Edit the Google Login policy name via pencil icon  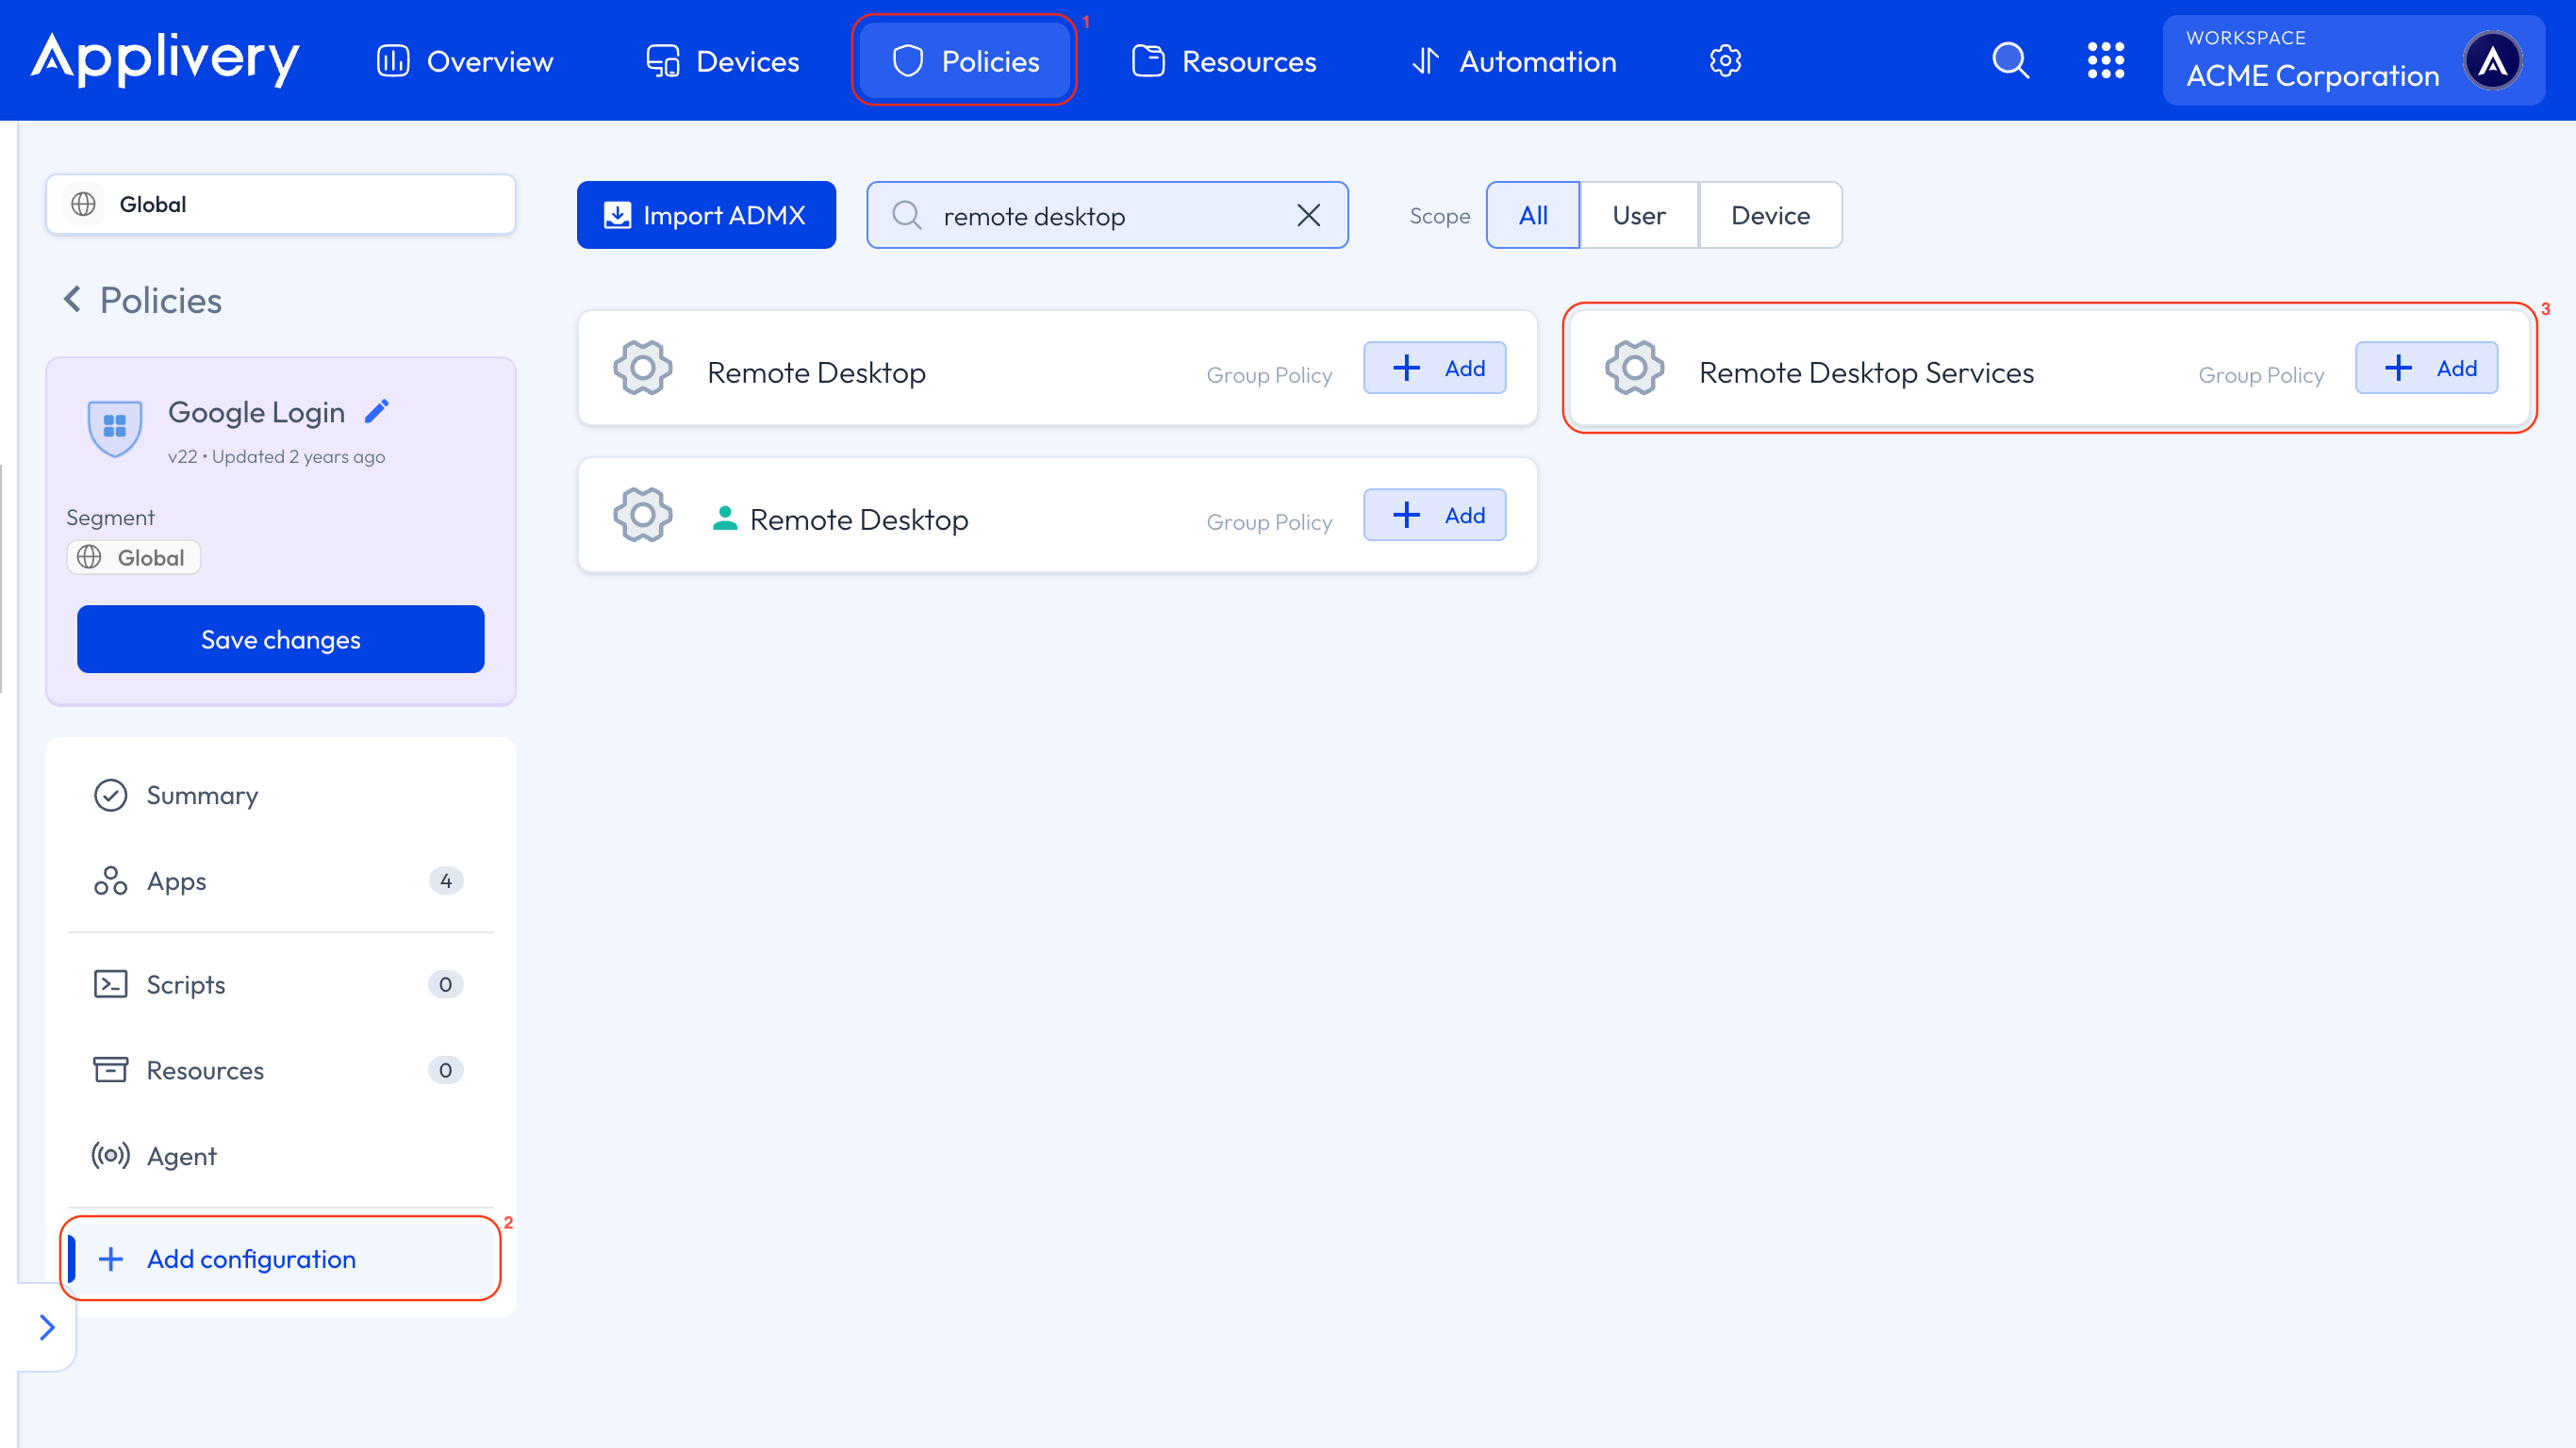point(377,410)
